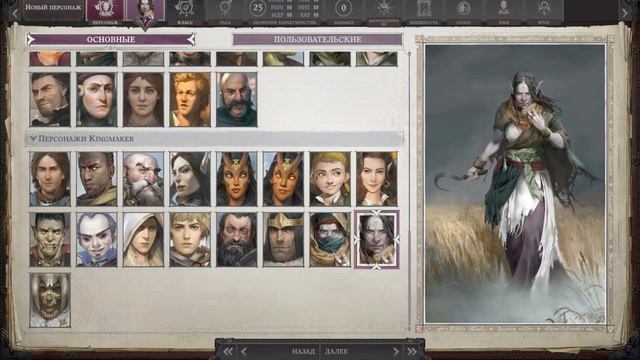Screen dimensions: 640x360
Task: Click the top bar right arrow
Action: coord(625,13)
